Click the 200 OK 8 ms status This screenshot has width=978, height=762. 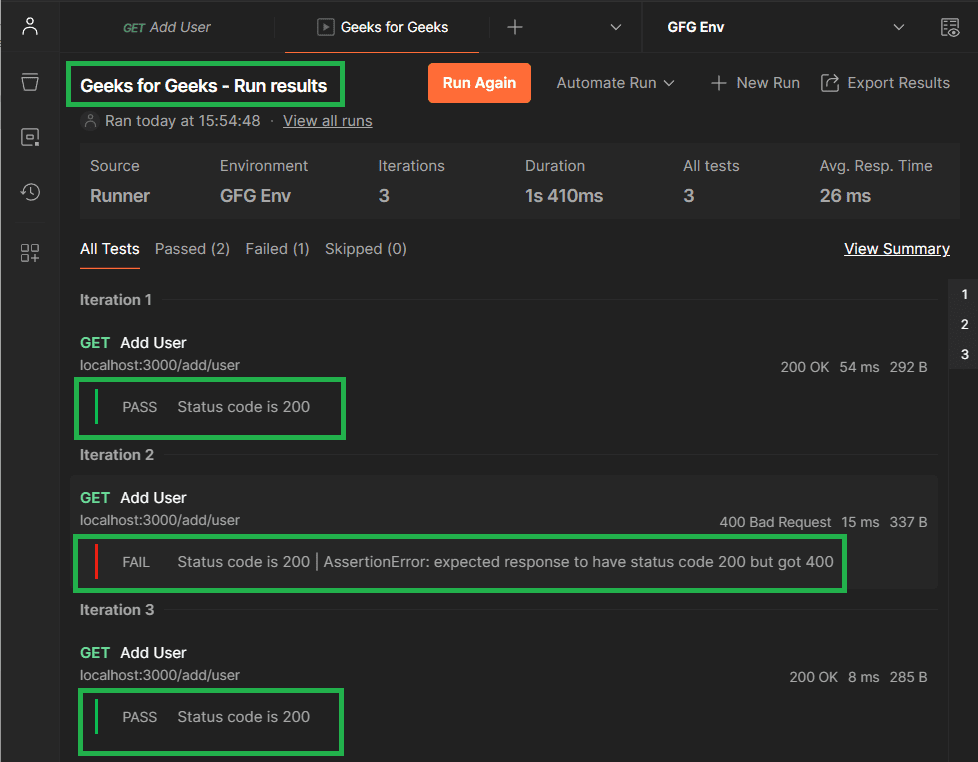click(x=834, y=677)
